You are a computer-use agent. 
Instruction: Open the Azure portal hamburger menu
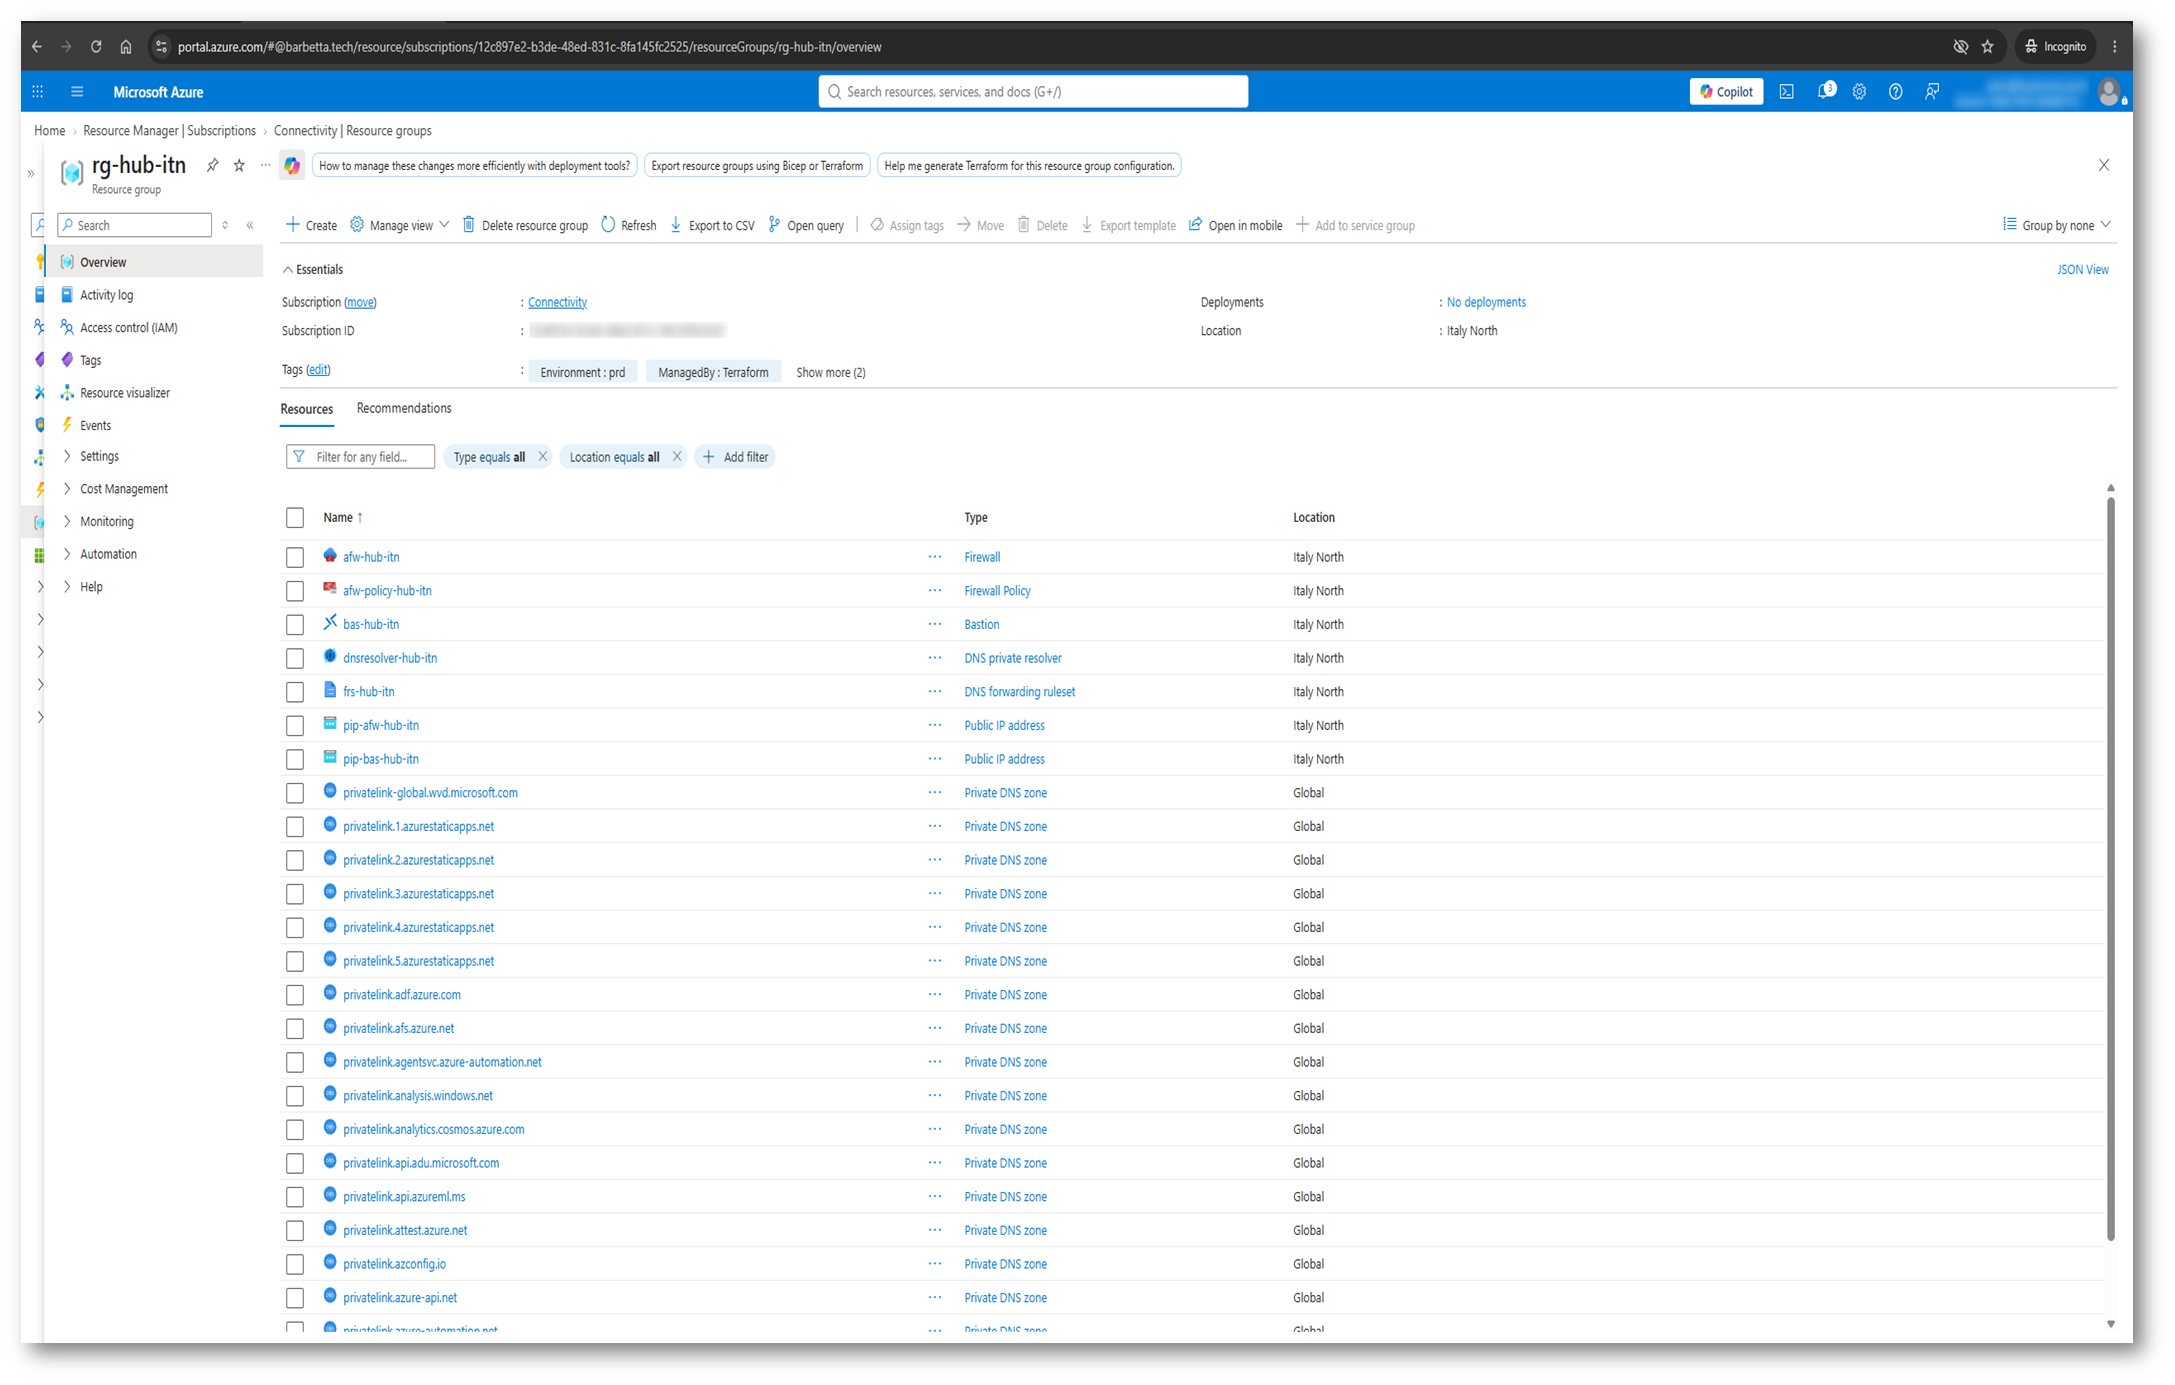point(77,92)
